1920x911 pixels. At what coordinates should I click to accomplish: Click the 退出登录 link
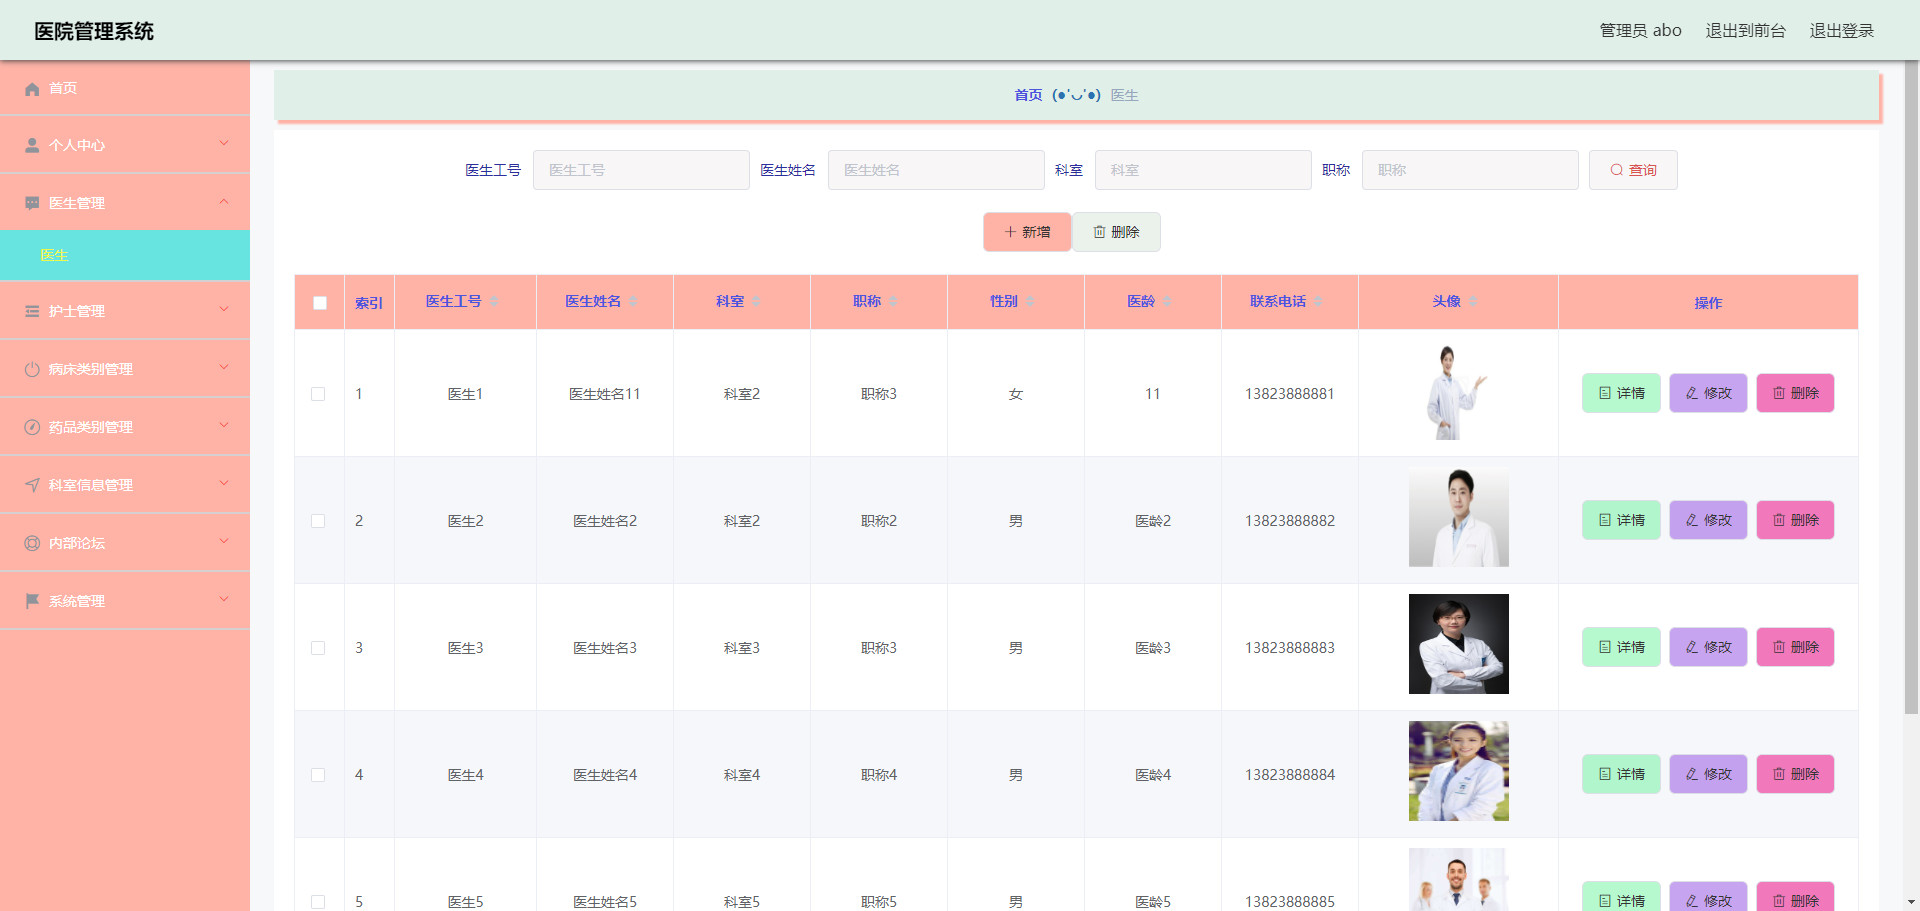(x=1841, y=31)
